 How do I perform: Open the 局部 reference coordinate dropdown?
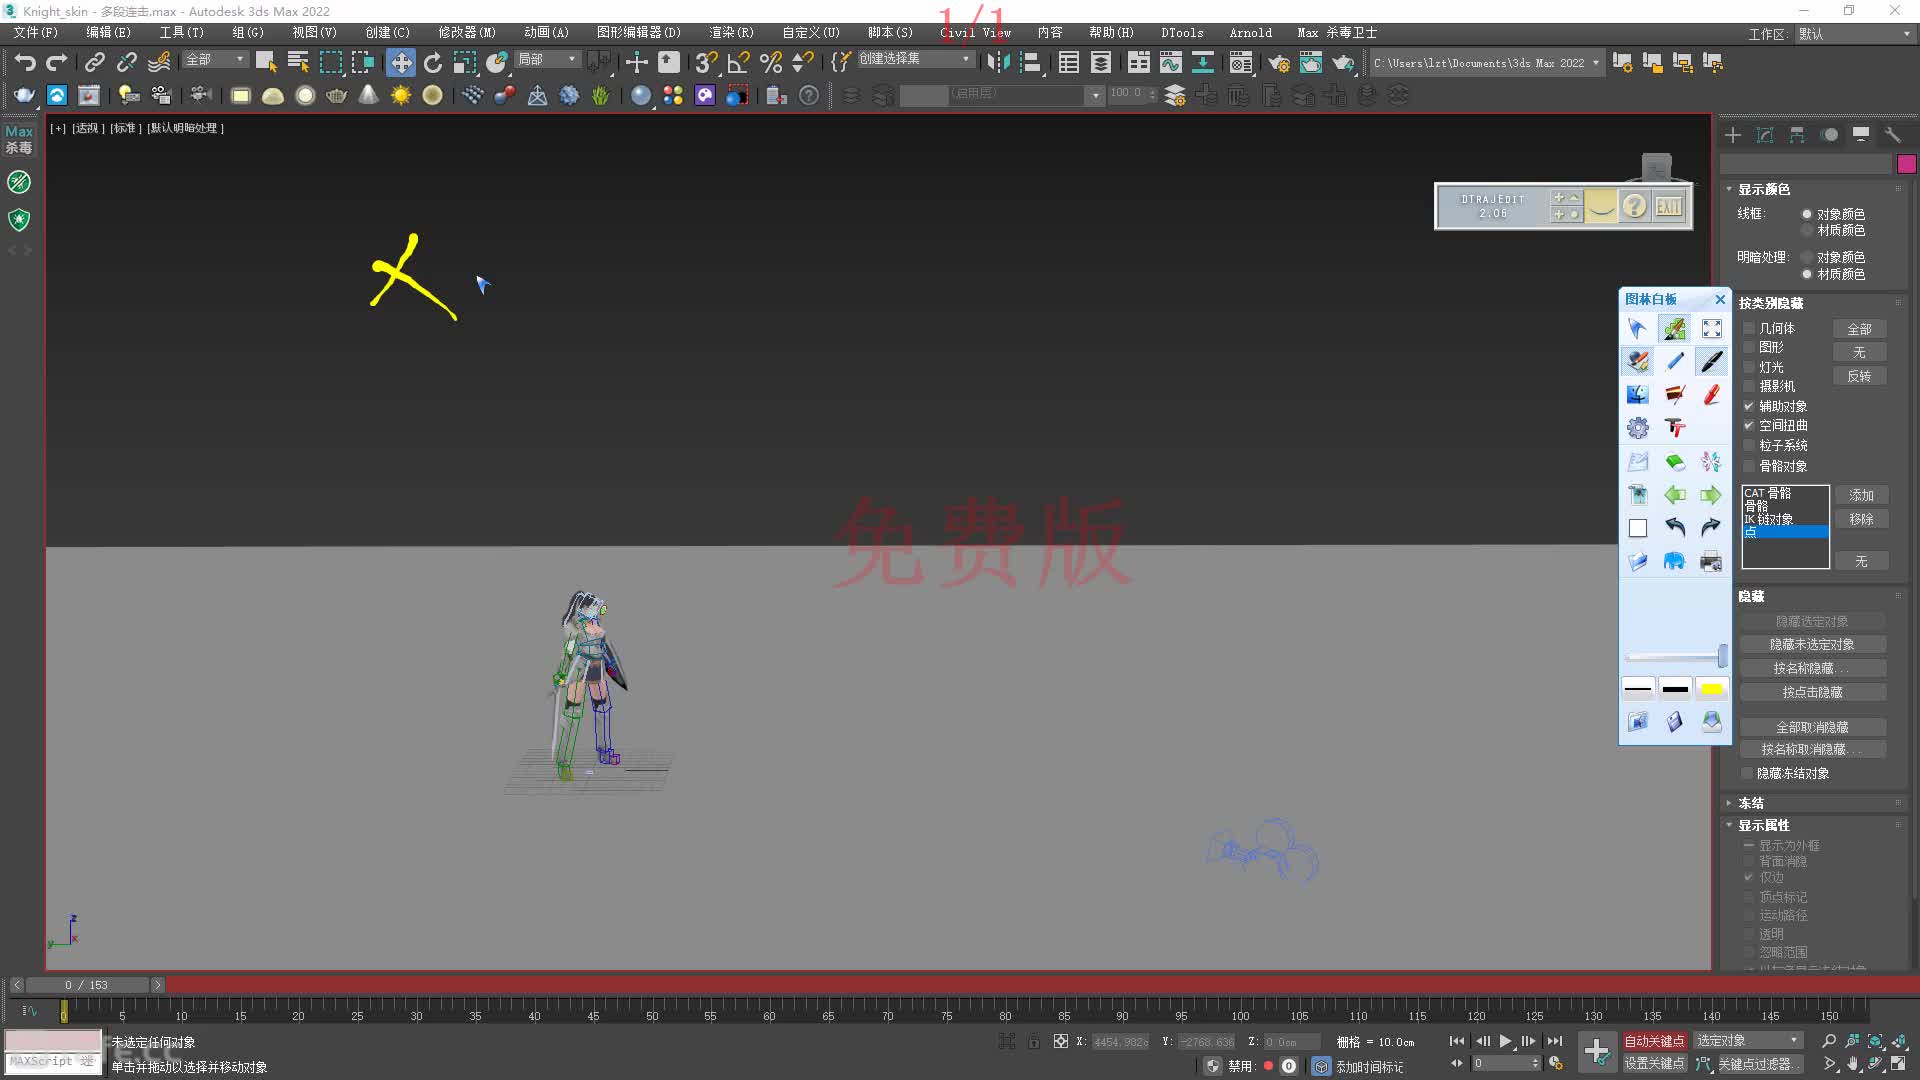547,60
